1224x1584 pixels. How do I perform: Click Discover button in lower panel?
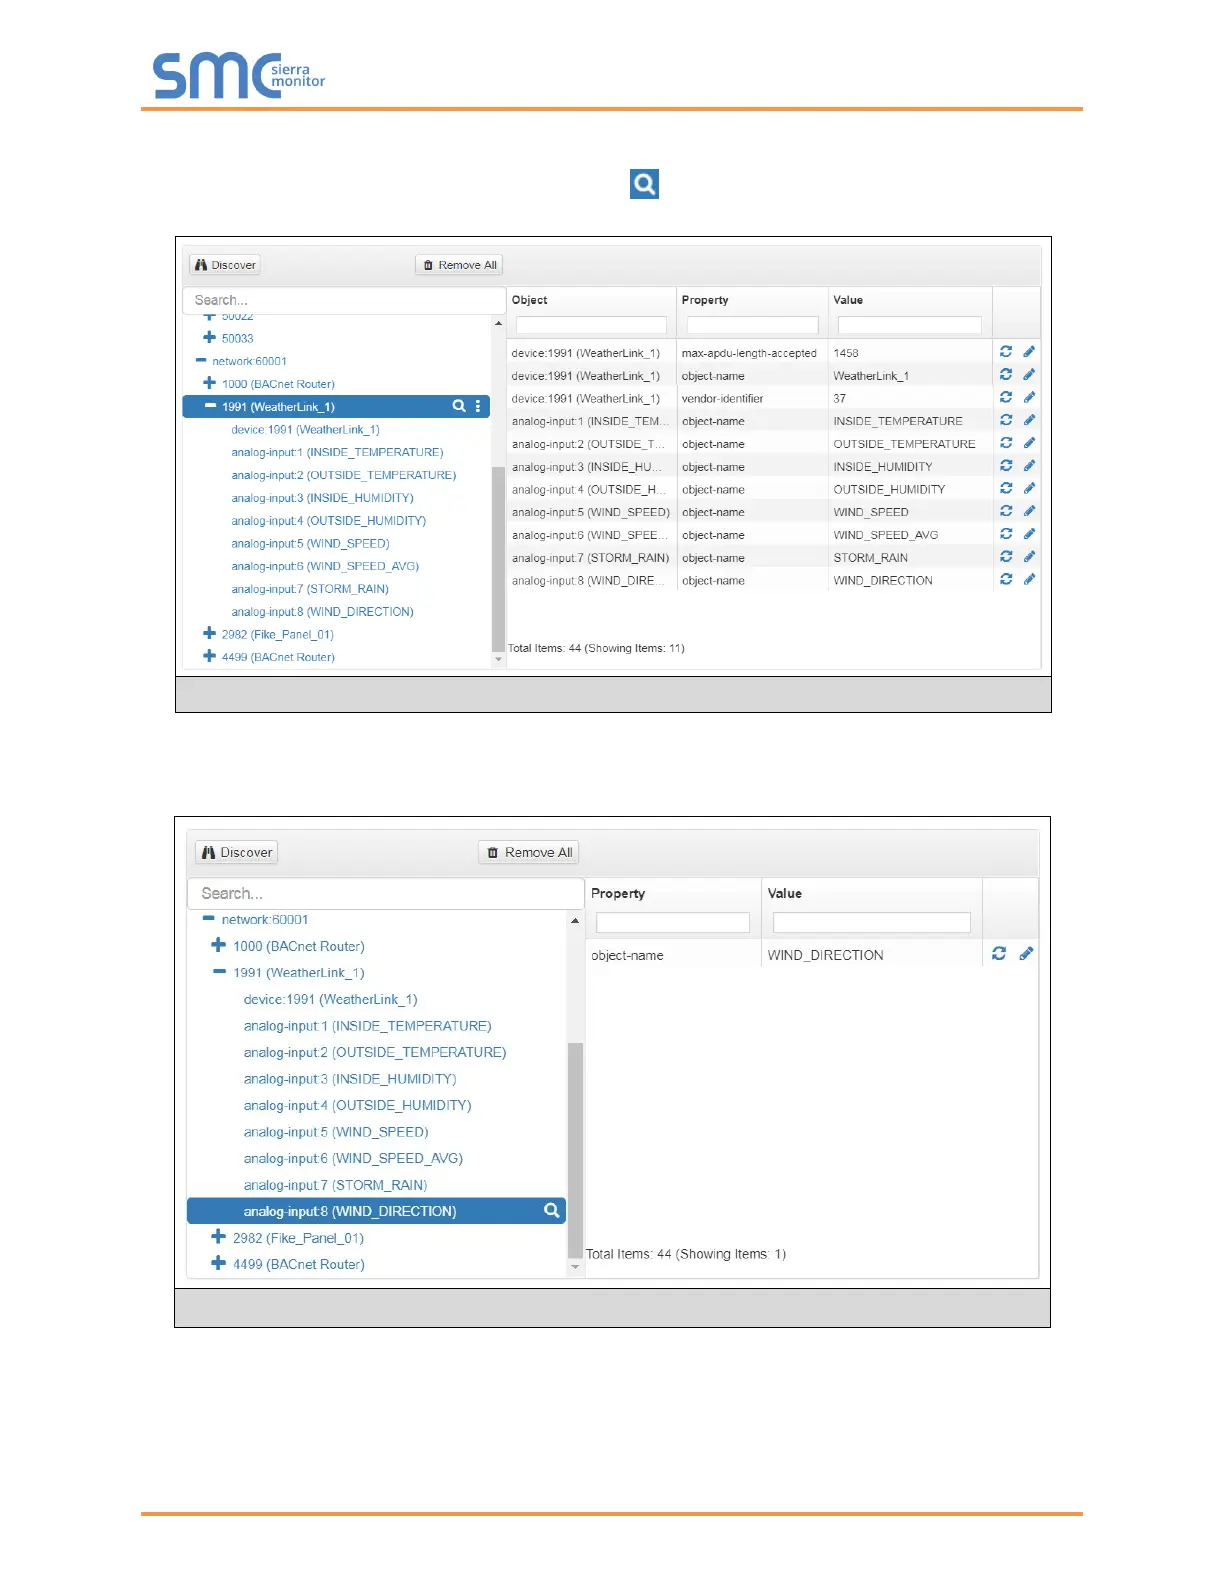(236, 852)
